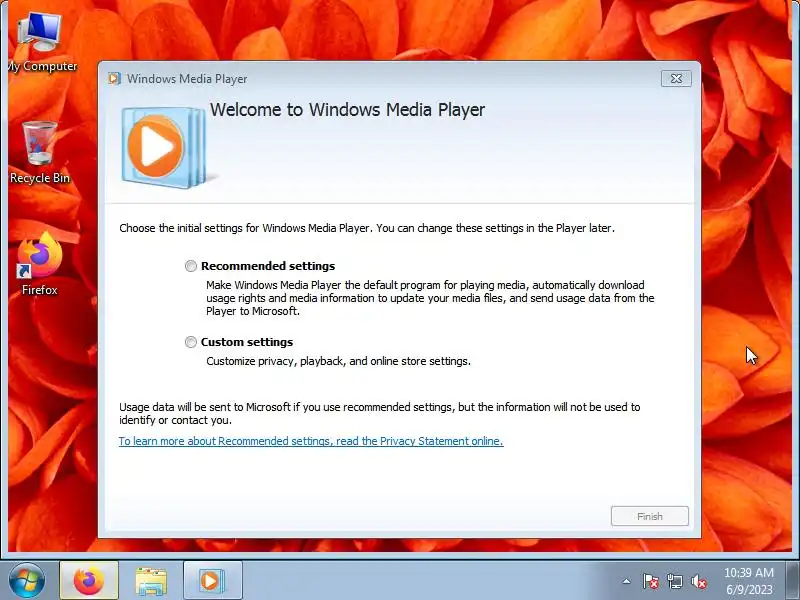Screen dimensions: 800x600
Task: Click the Show desktop strip
Action: point(792,581)
